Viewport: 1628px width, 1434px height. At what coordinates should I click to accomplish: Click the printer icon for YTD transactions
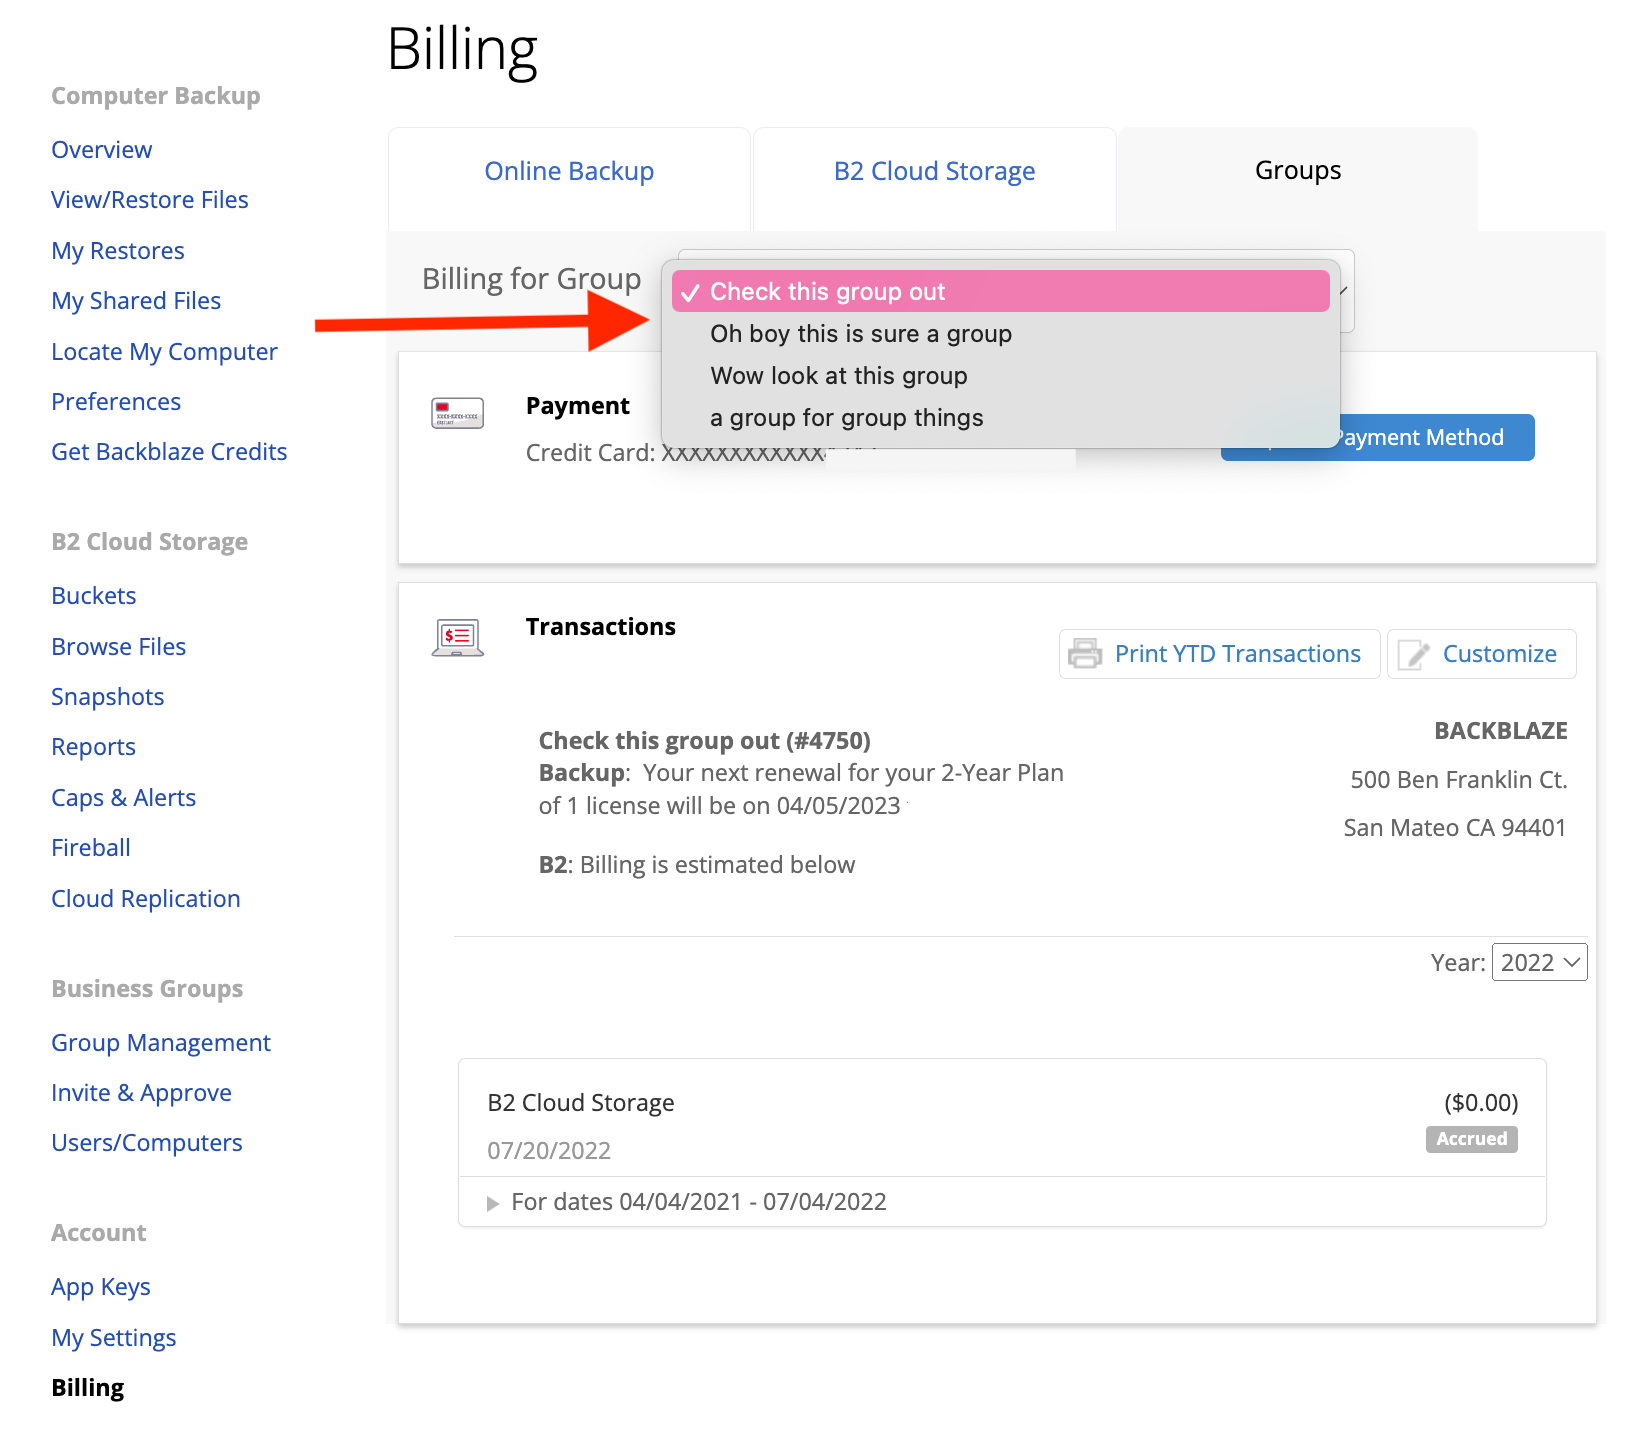pyautogui.click(x=1085, y=654)
